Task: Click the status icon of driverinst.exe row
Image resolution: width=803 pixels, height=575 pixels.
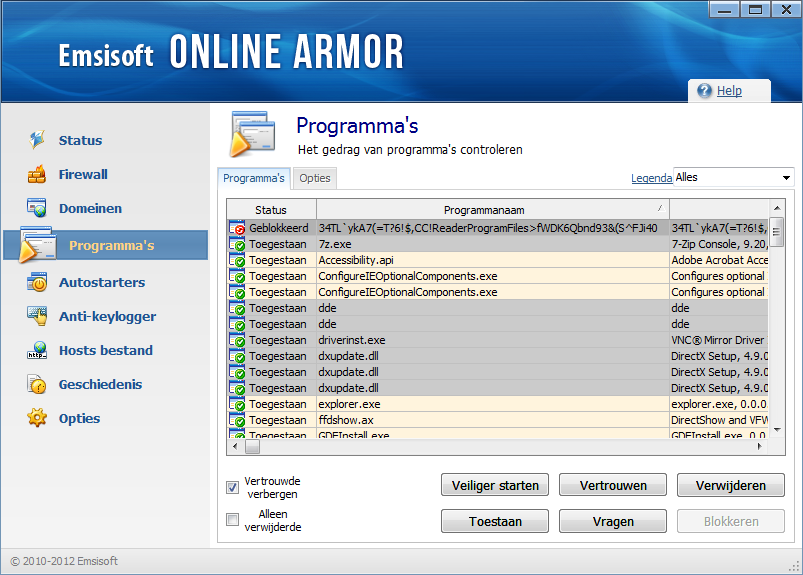Action: coord(237,340)
